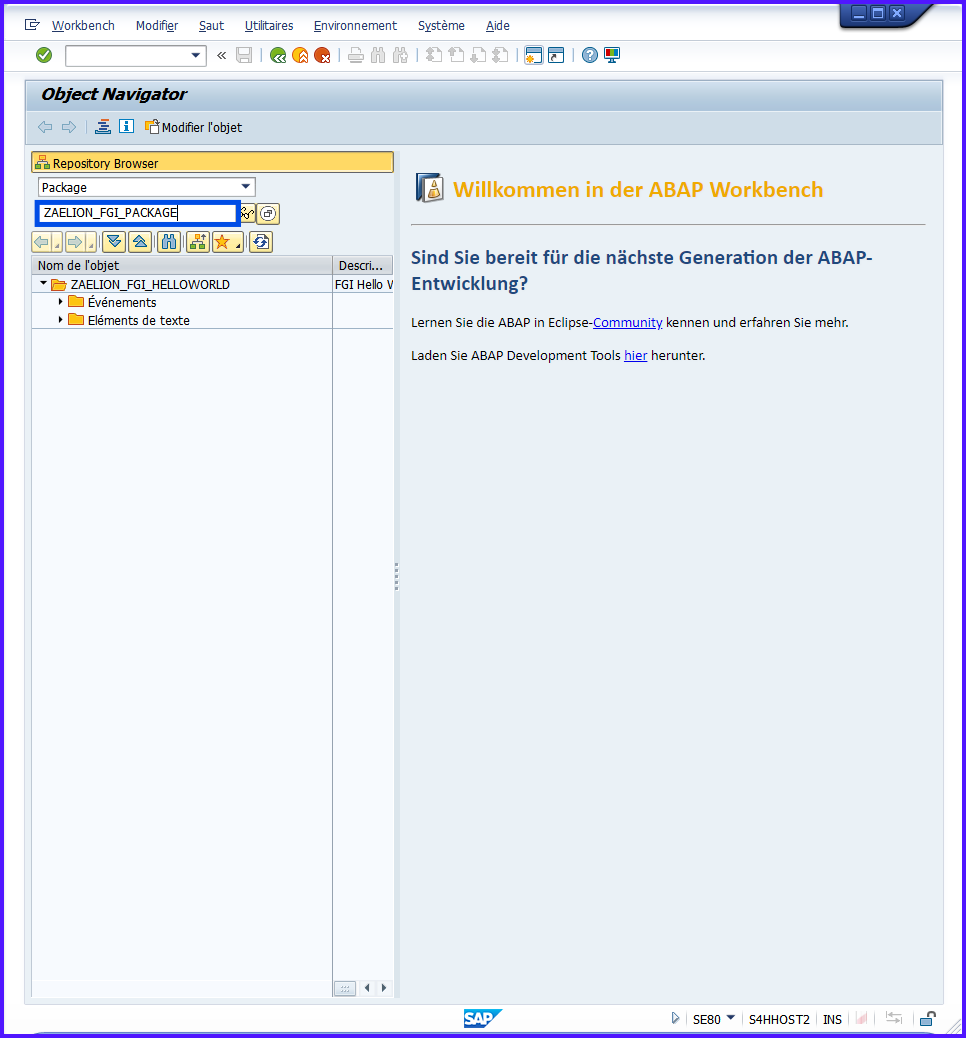Collapse the ZAELION_FGI_HELLOWORLD tree node

point(43,284)
